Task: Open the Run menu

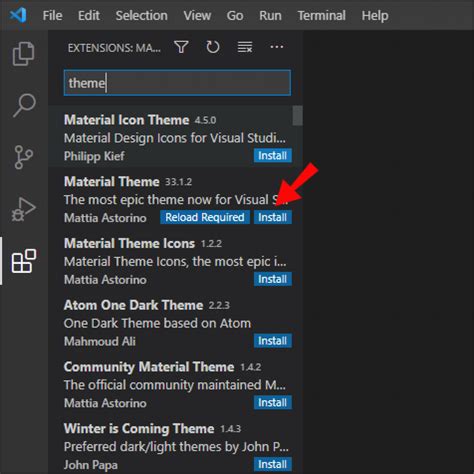Action: point(270,15)
